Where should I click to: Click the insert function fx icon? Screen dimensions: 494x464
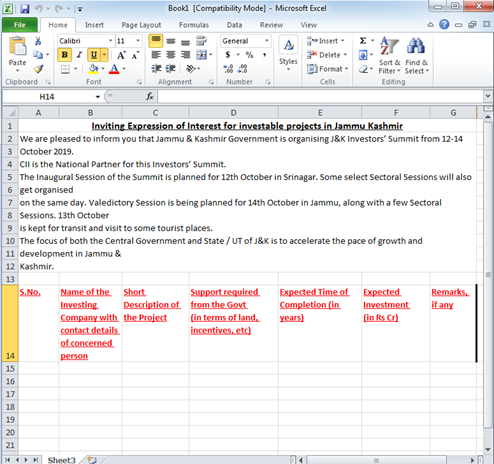[x=150, y=96]
